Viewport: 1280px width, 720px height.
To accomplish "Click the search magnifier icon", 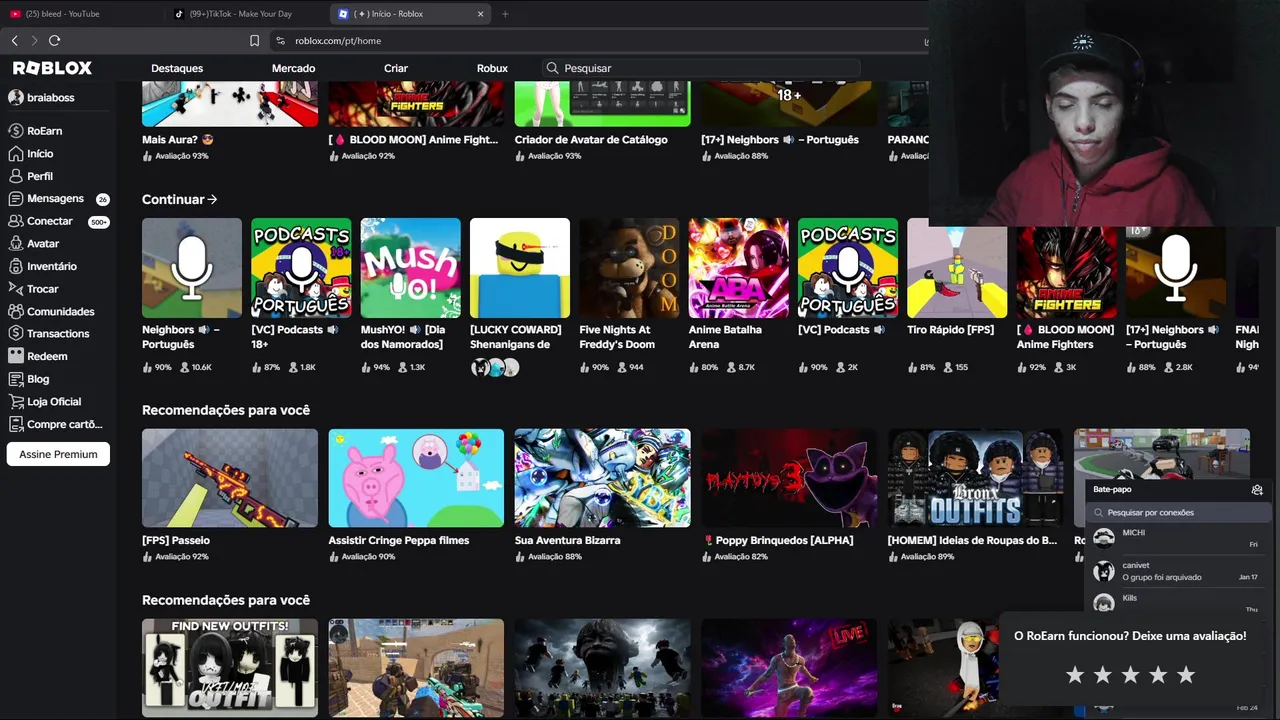I will [552, 68].
